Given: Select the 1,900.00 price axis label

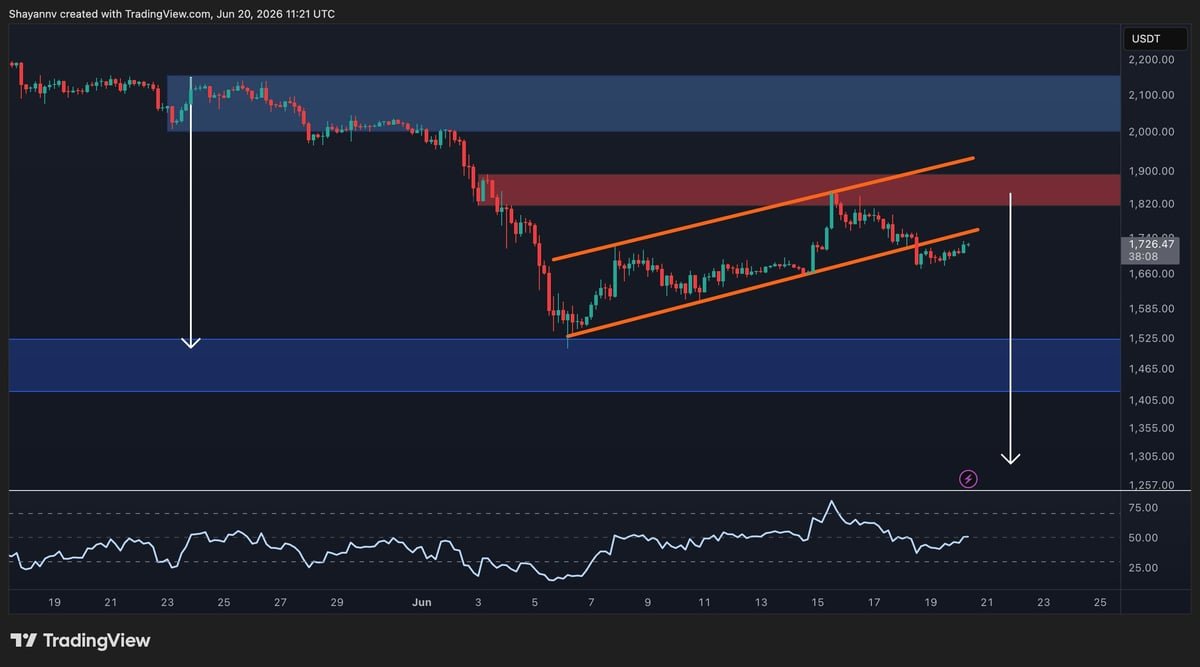Looking at the screenshot, I should pos(1150,171).
